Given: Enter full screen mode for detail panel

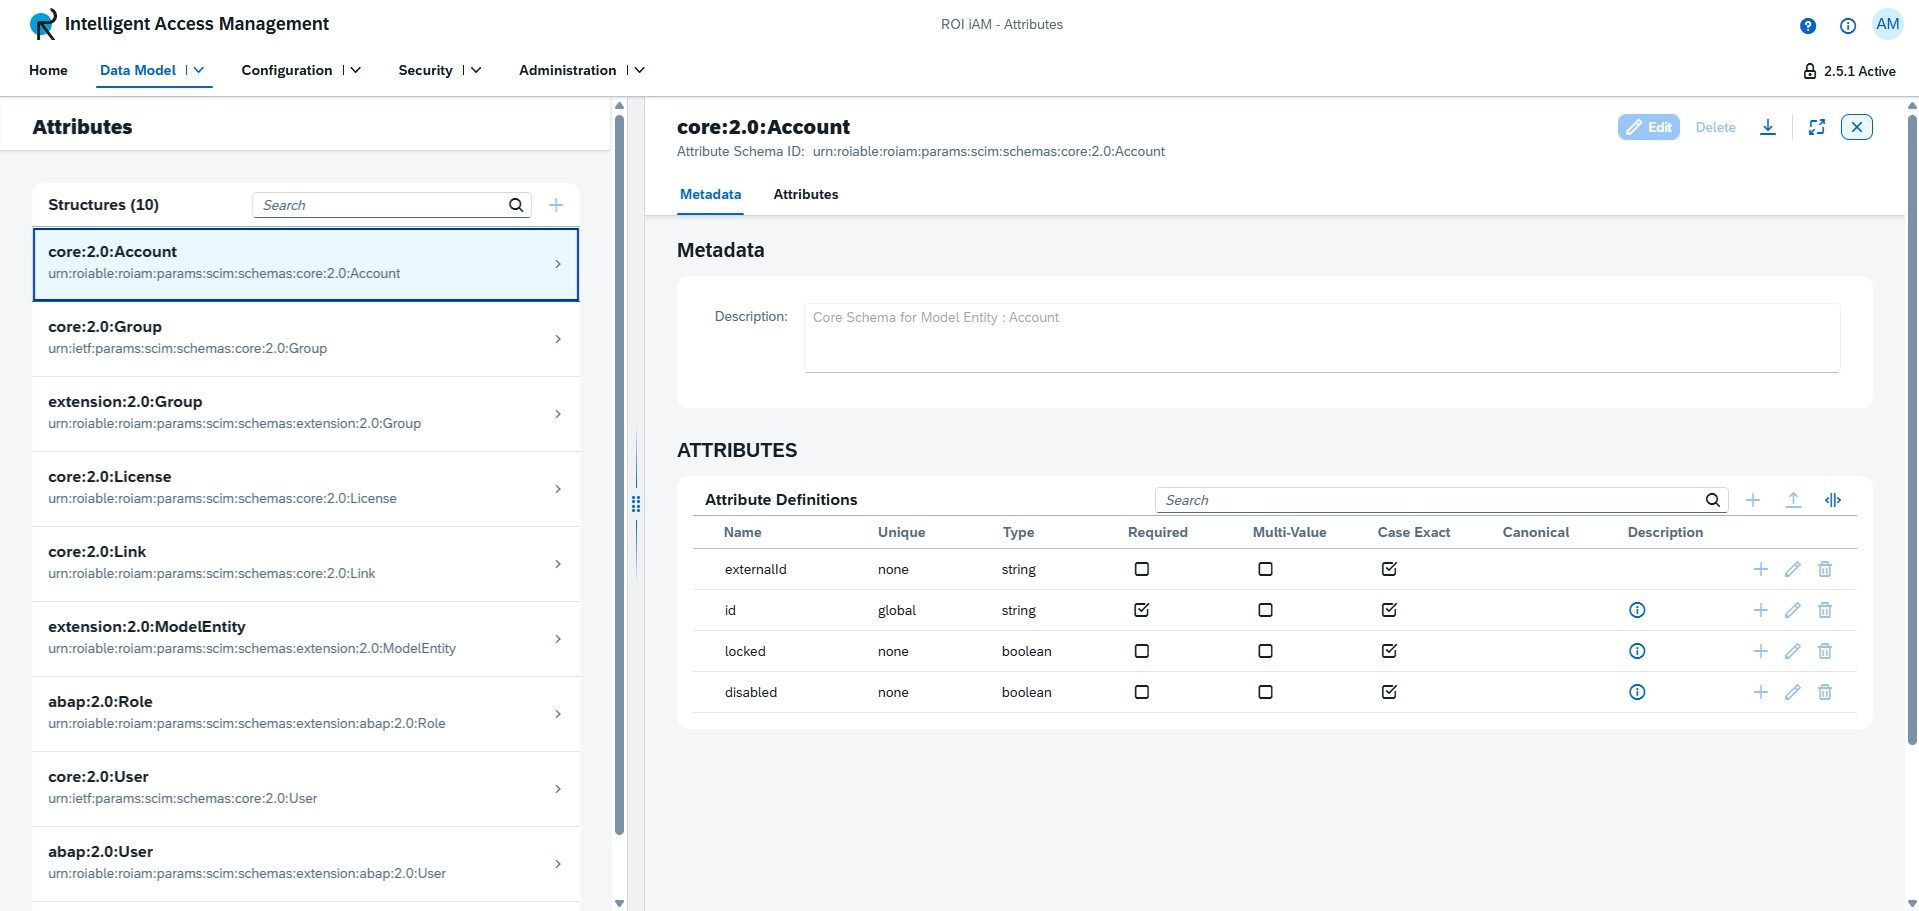Looking at the screenshot, I should tap(1816, 127).
